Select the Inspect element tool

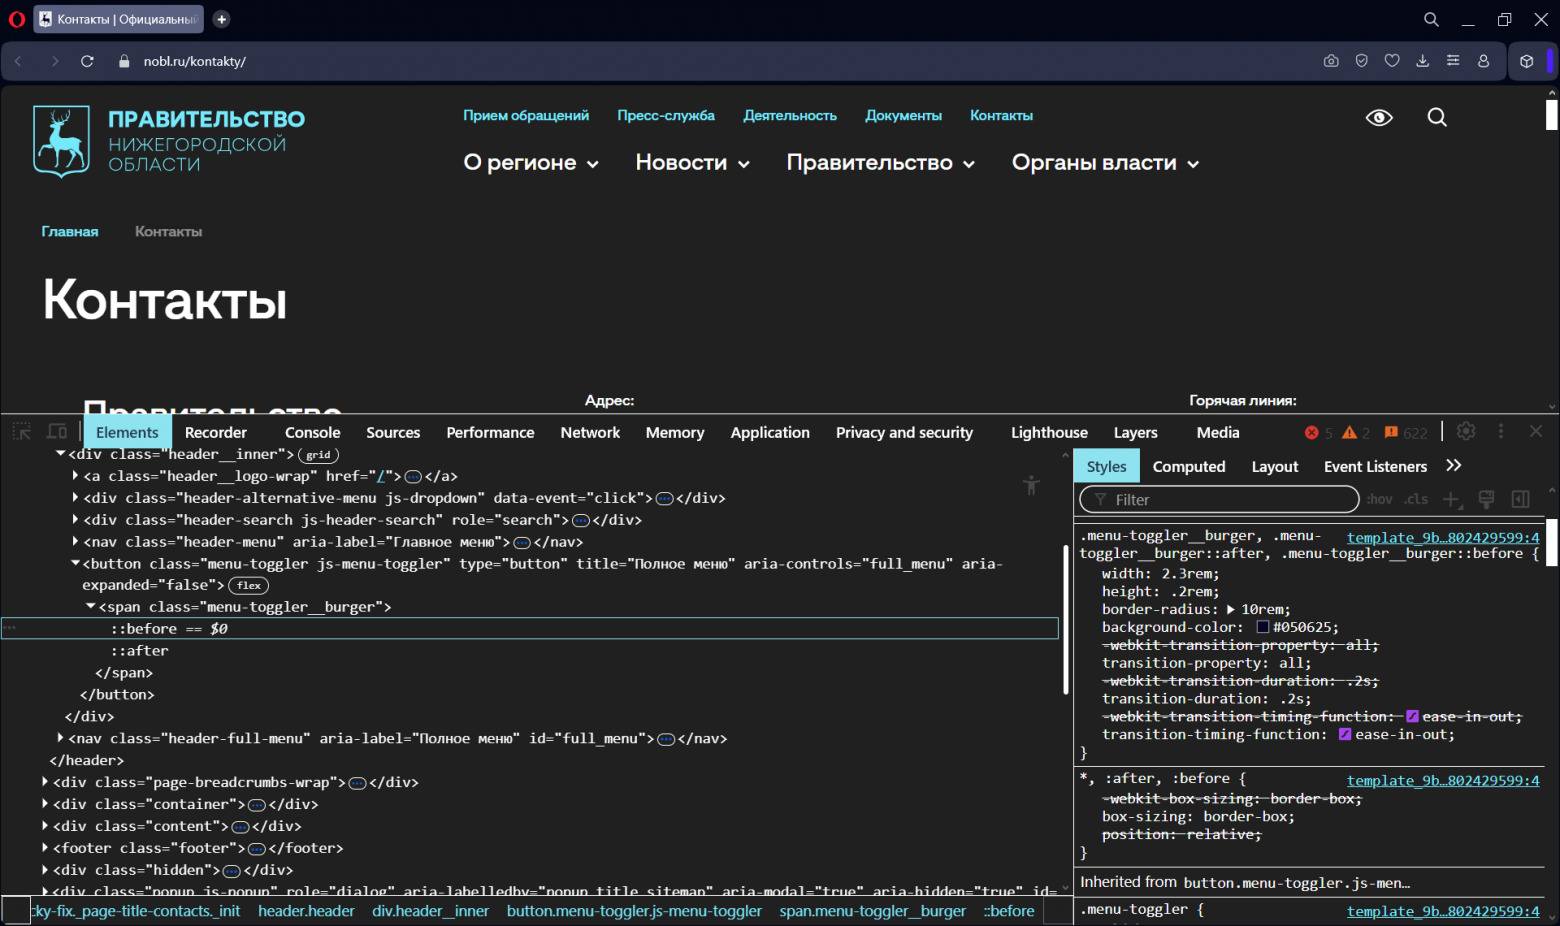tap(20, 431)
